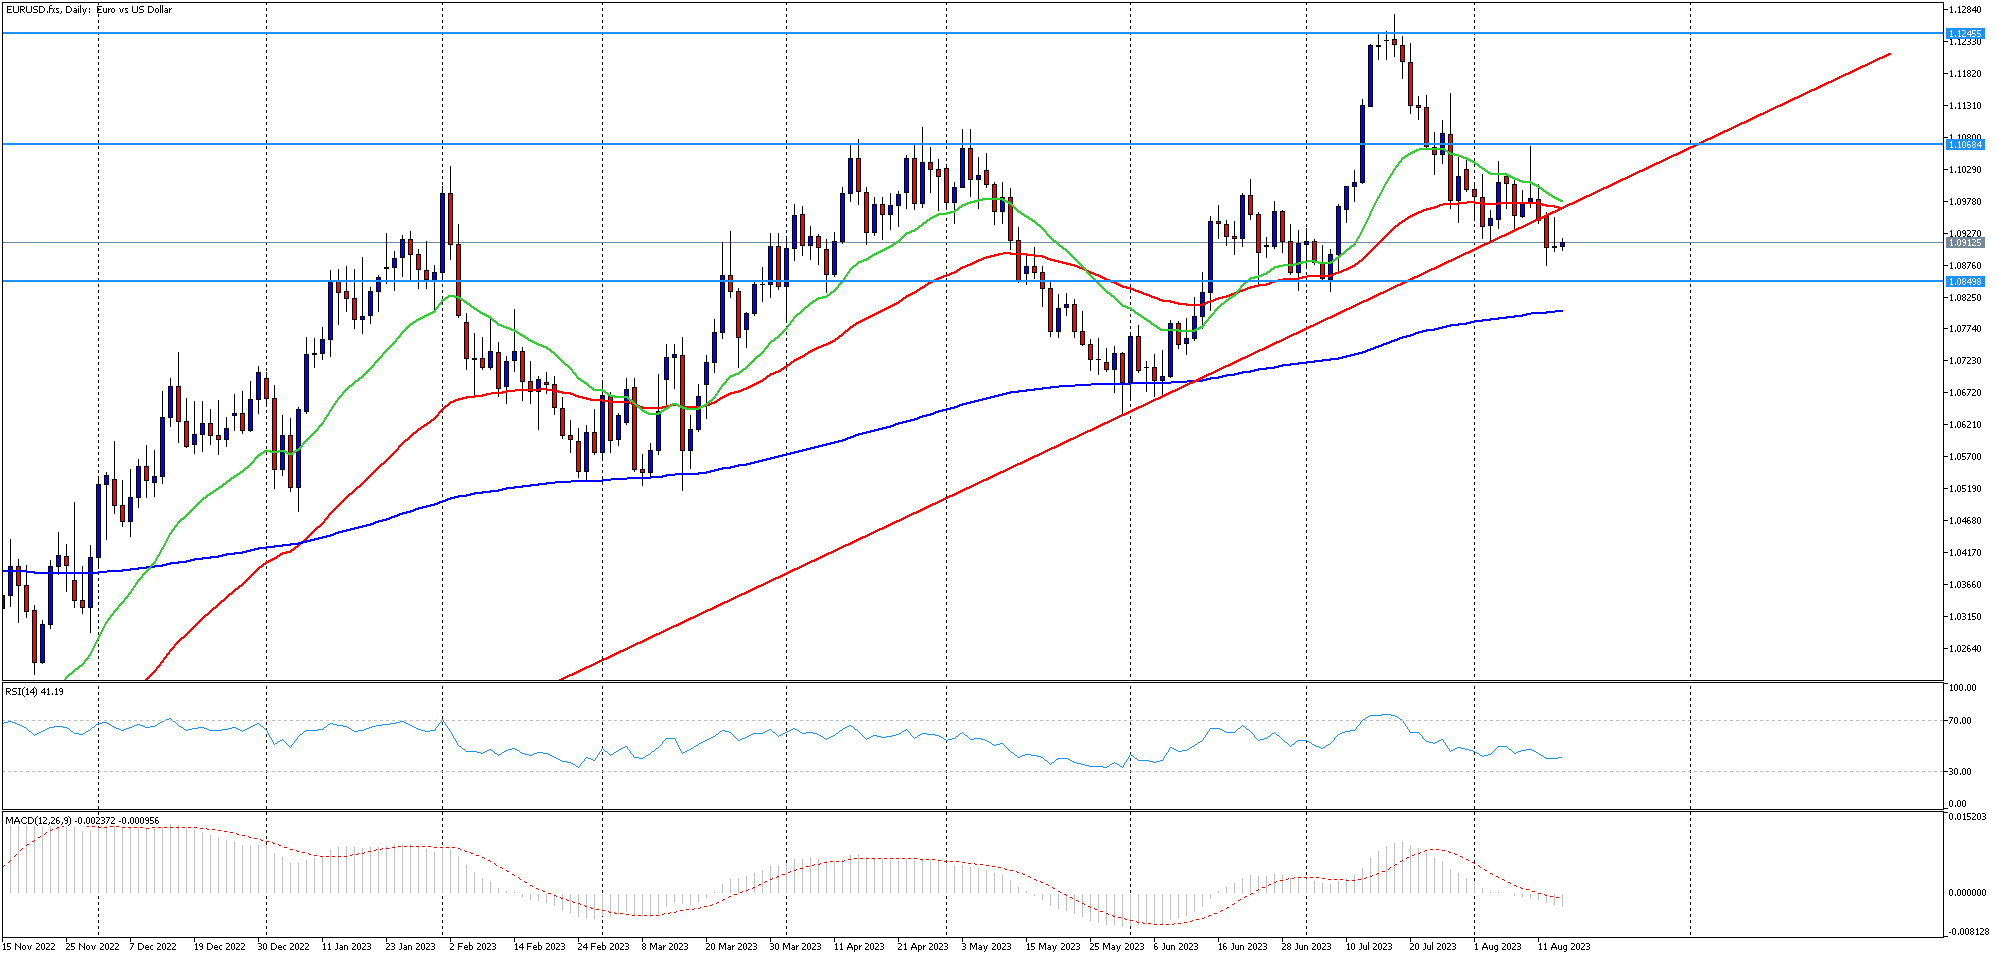Image resolution: width=1996 pixels, height=958 pixels.
Task: Click the 1.08498 horizontal line price tag
Action: [x=1965, y=282]
